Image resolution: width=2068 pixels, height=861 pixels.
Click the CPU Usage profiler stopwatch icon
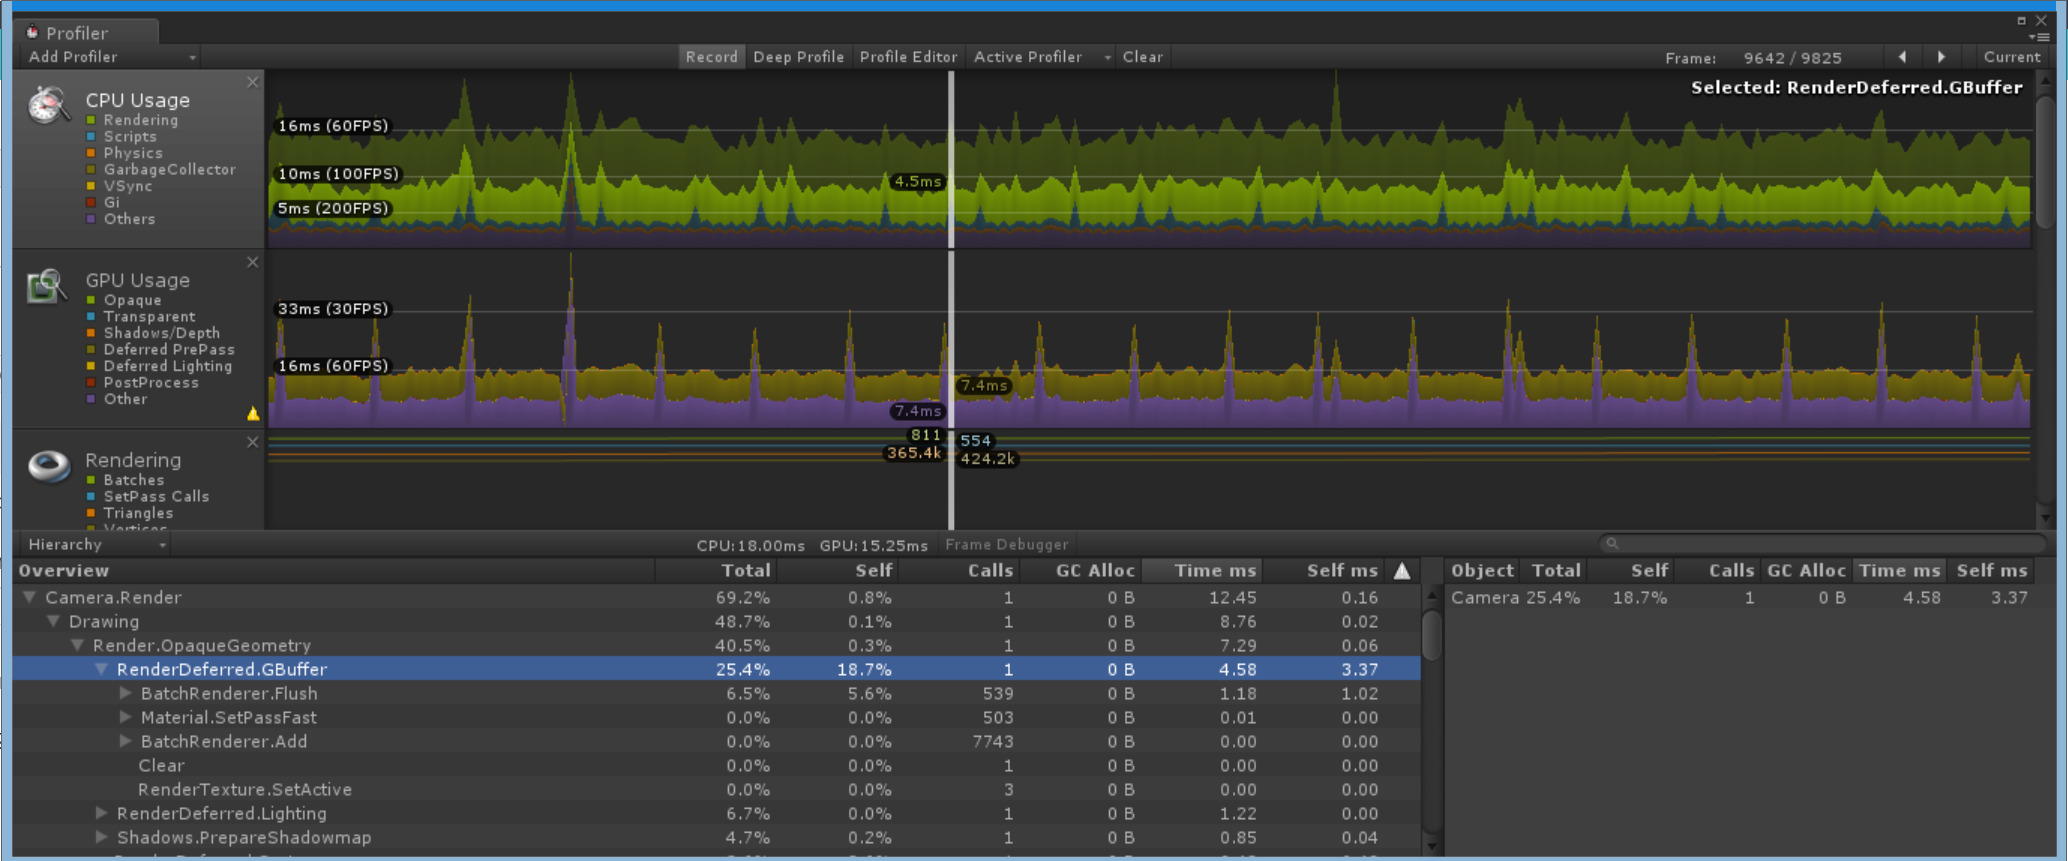coord(48,104)
